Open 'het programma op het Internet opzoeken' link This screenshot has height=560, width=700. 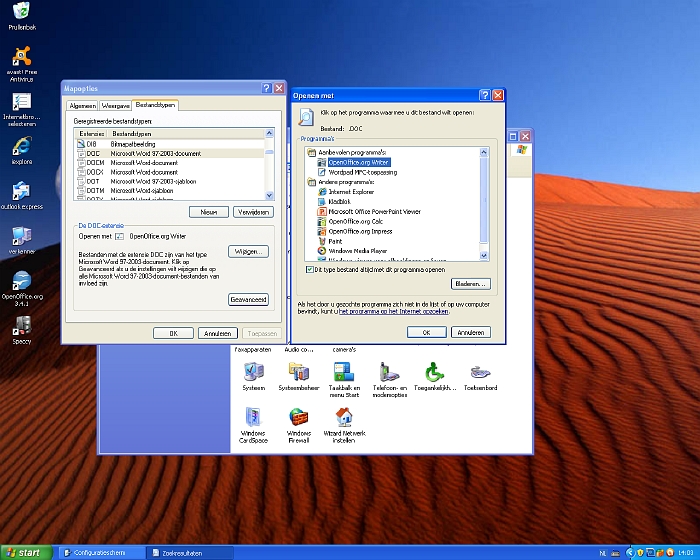pyautogui.click(x=393, y=311)
